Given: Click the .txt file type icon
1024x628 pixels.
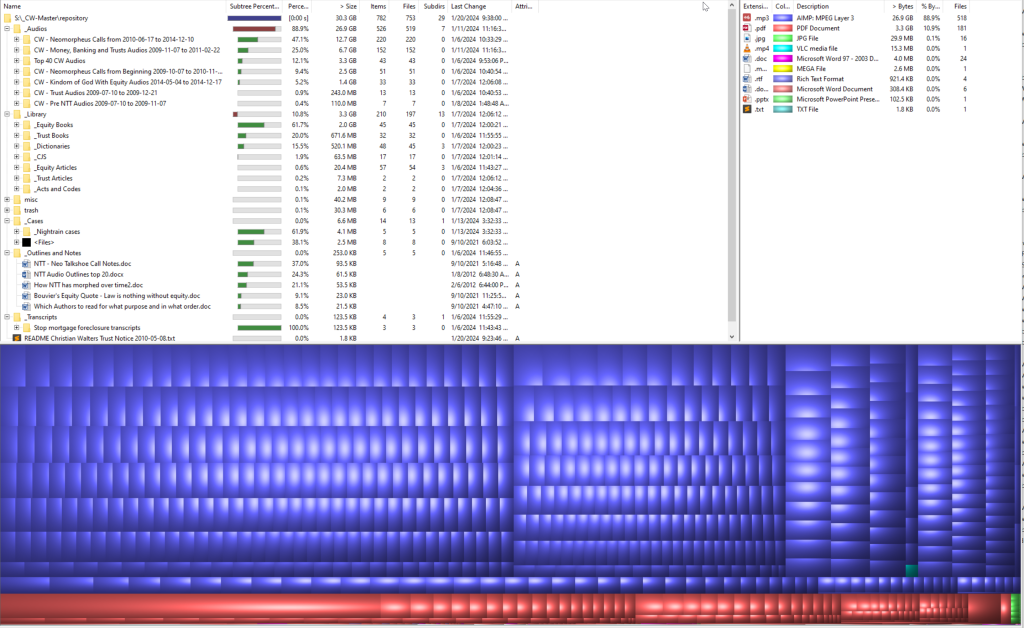Looking at the screenshot, I should [x=747, y=109].
